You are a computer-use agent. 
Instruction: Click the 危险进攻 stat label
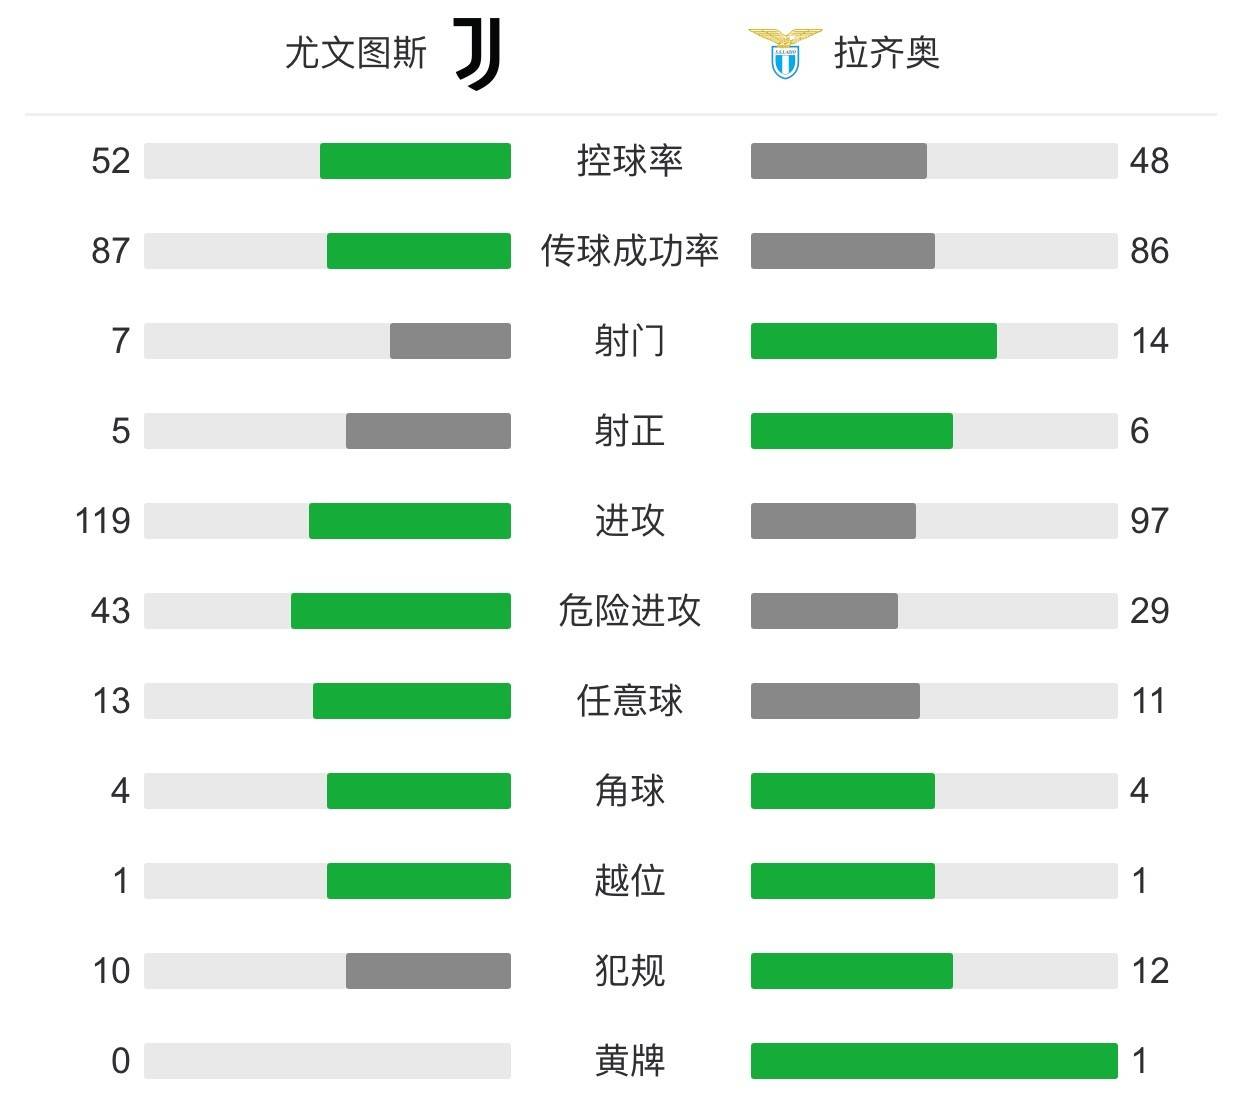click(630, 611)
